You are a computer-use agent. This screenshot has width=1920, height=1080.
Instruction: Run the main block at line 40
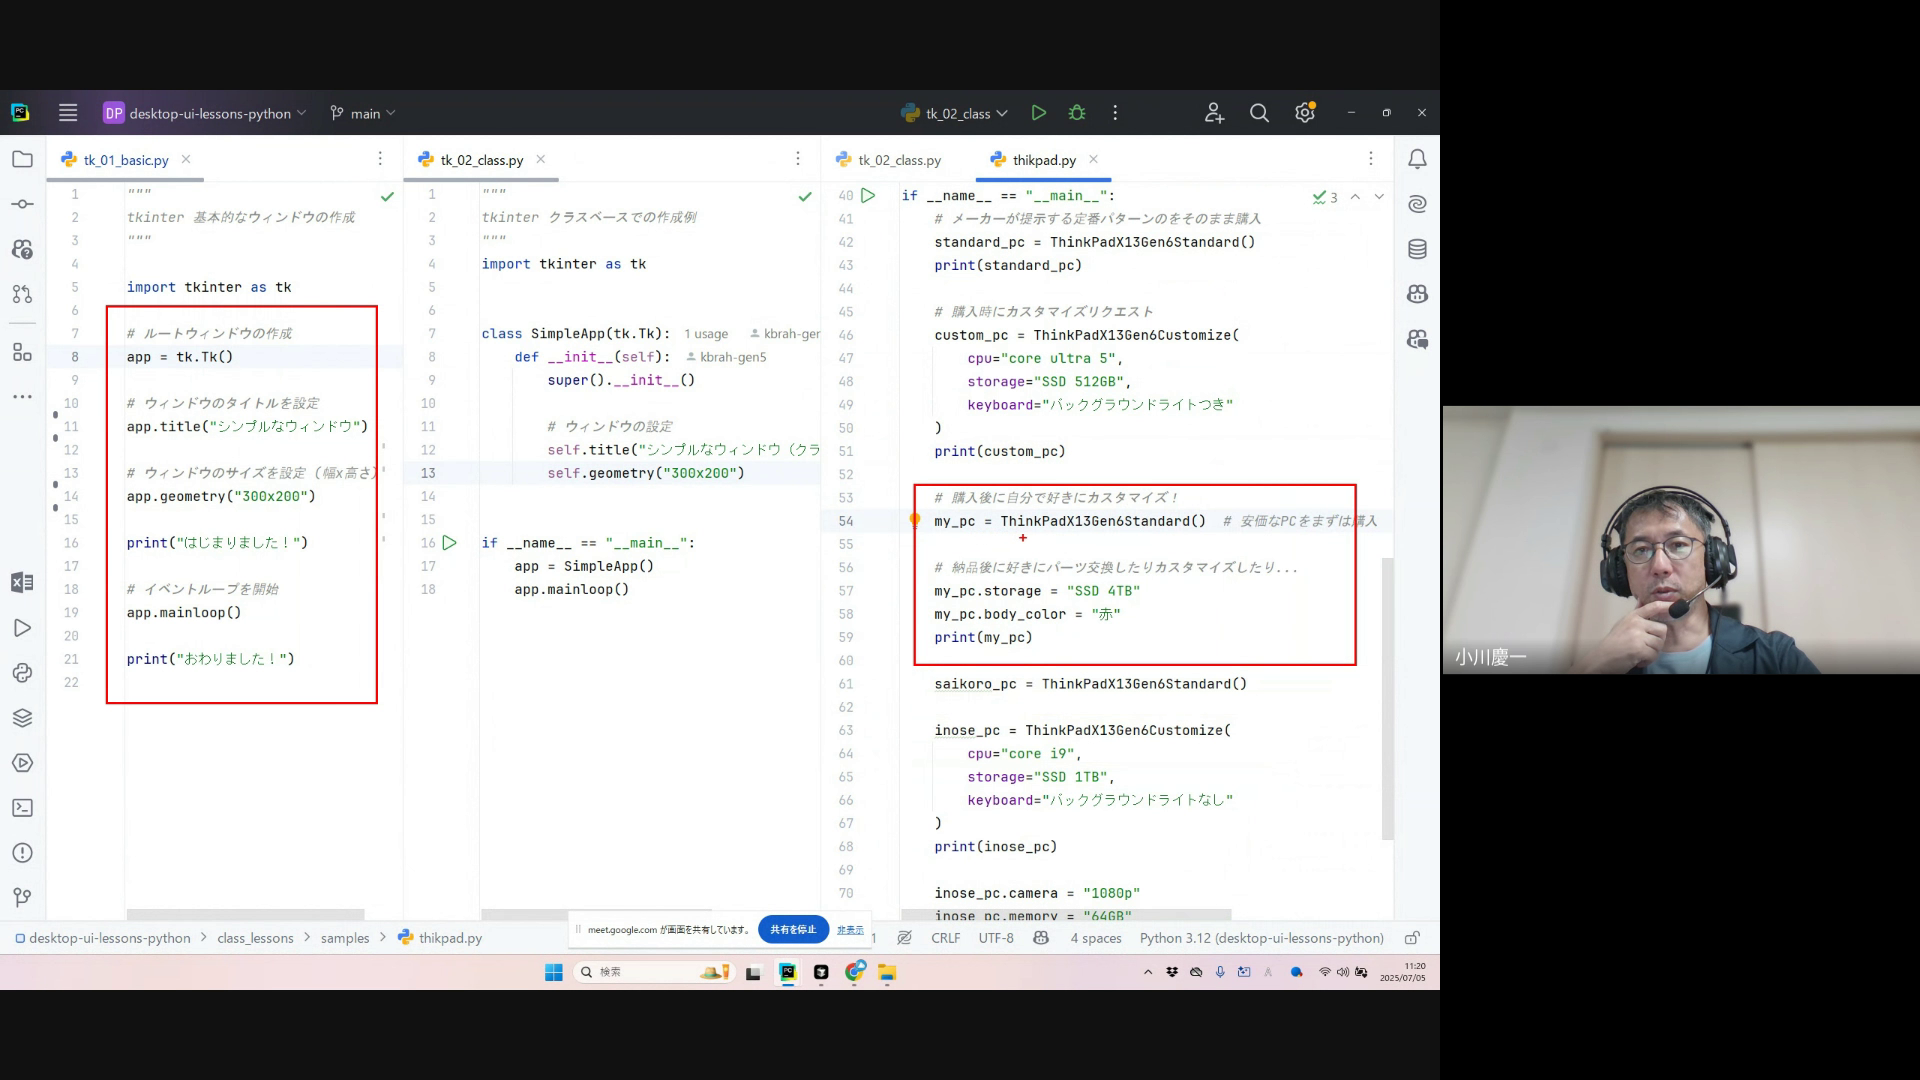868,196
